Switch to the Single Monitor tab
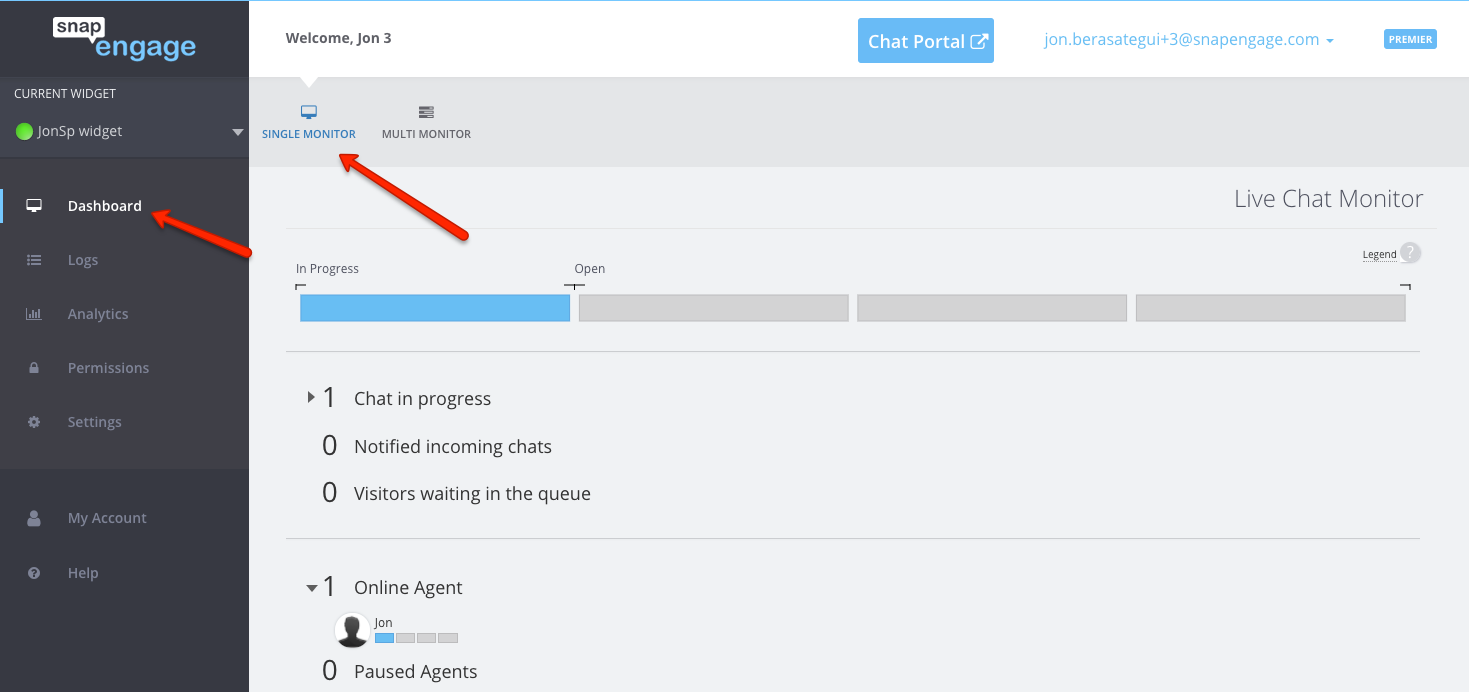 click(309, 122)
